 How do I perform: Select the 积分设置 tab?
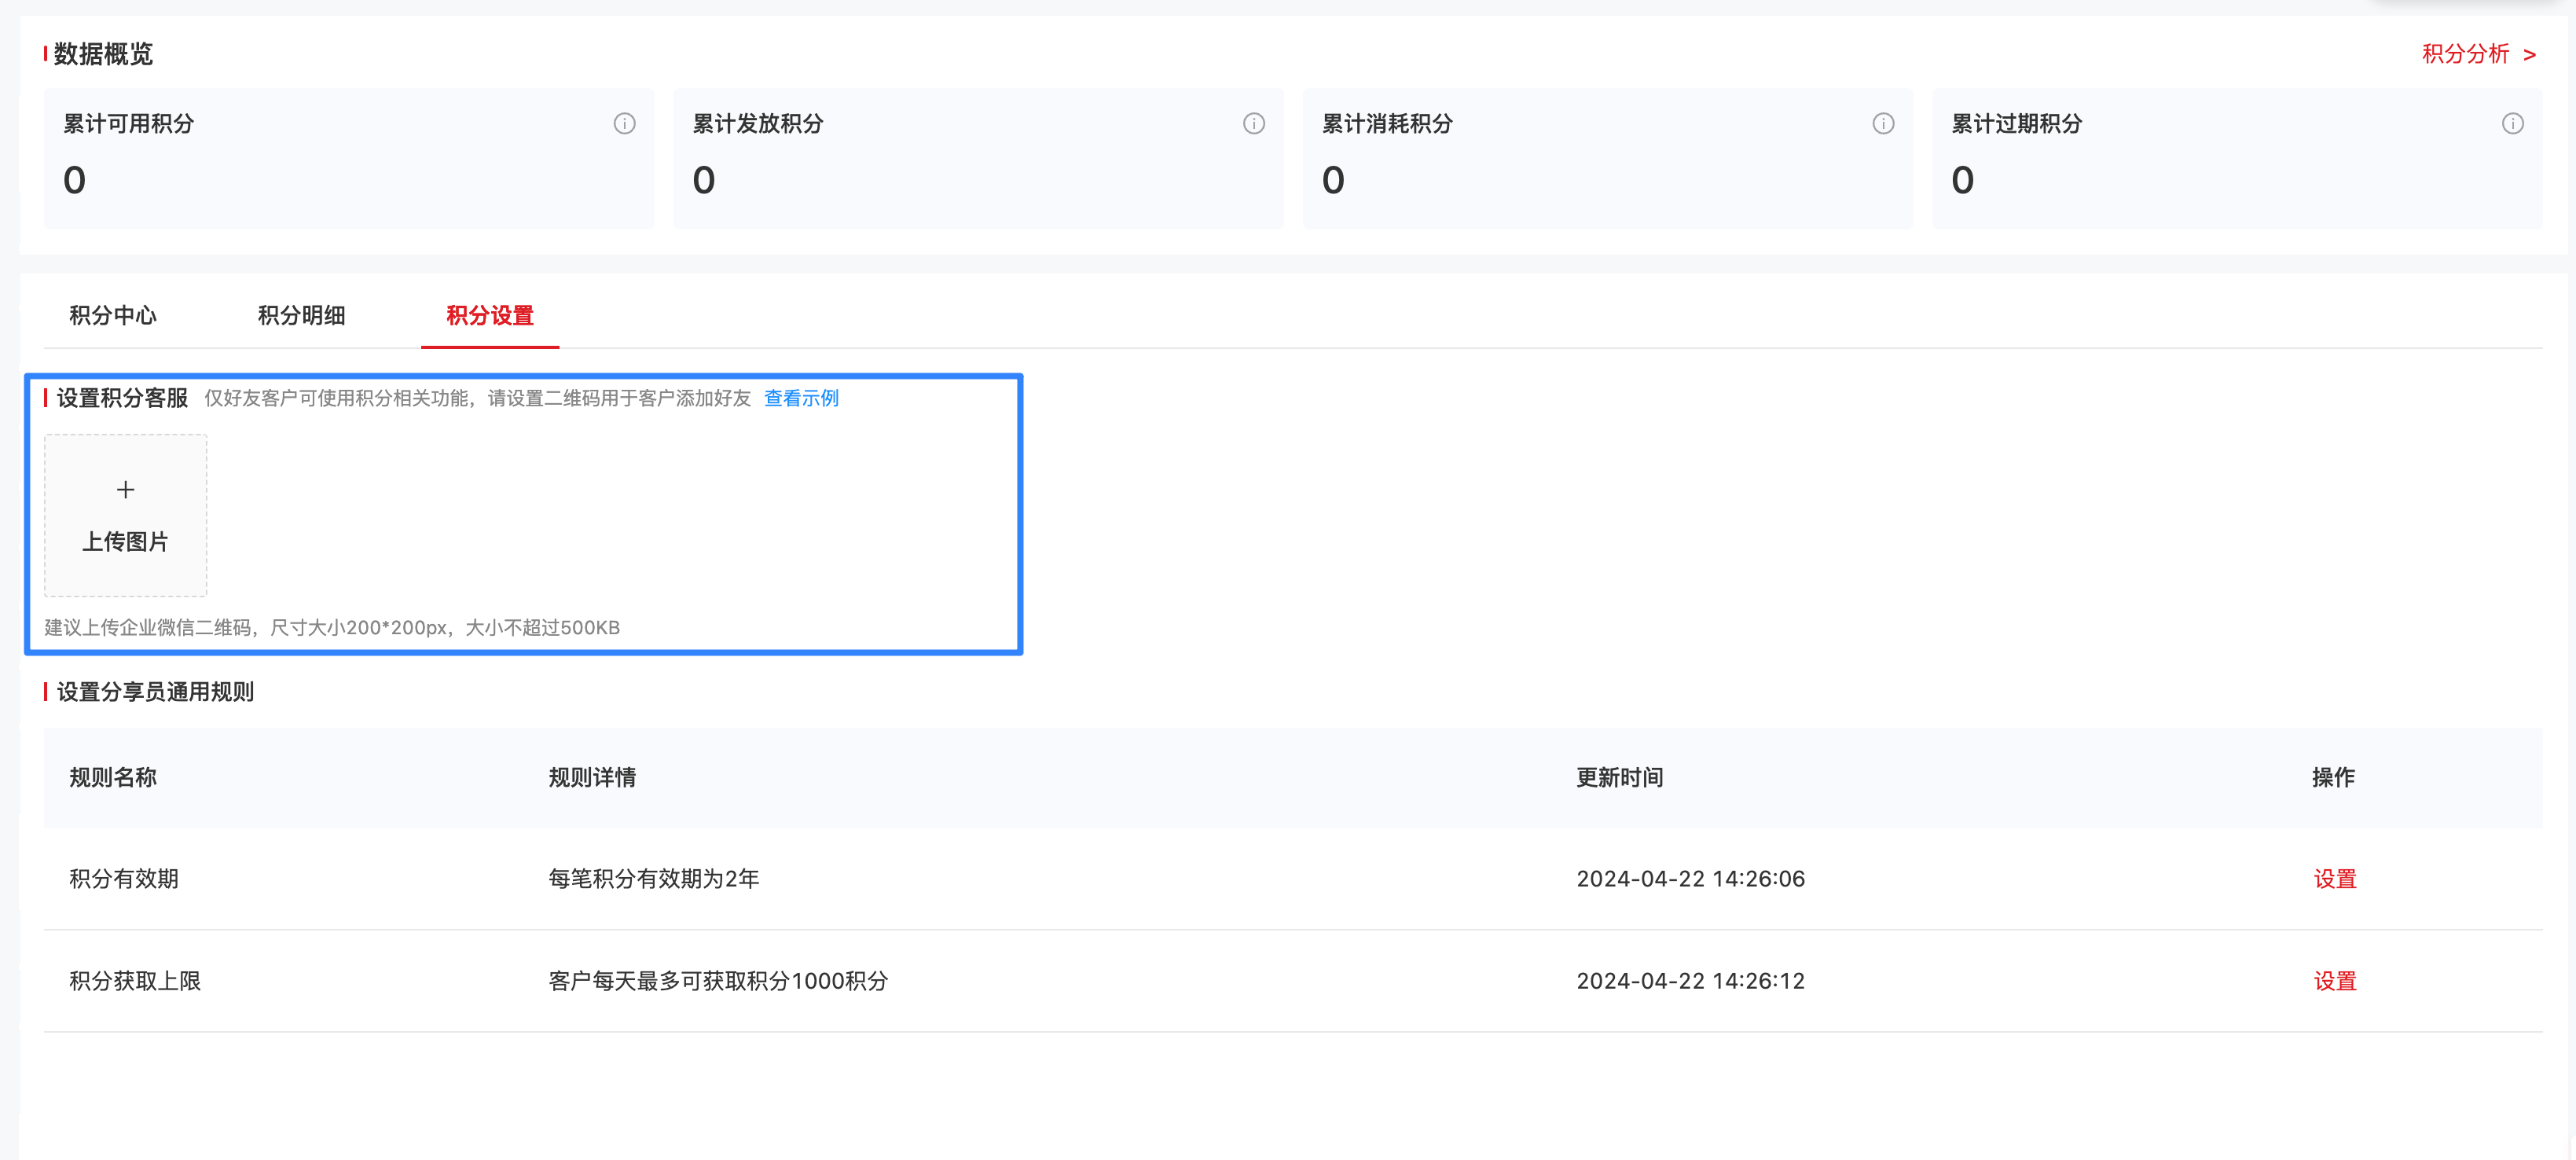[x=490, y=315]
